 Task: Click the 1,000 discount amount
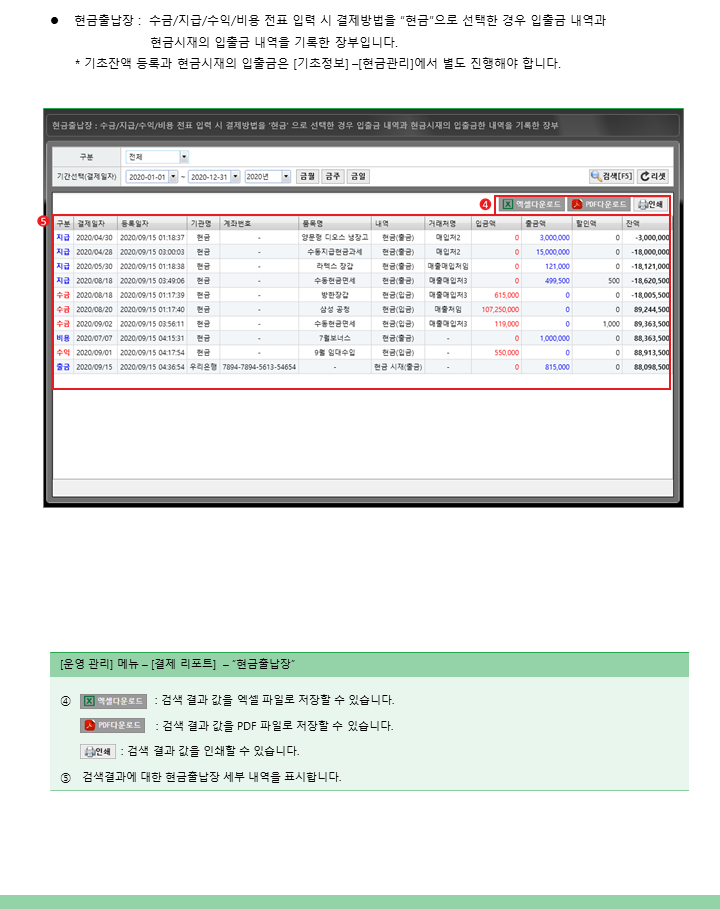pos(611,324)
